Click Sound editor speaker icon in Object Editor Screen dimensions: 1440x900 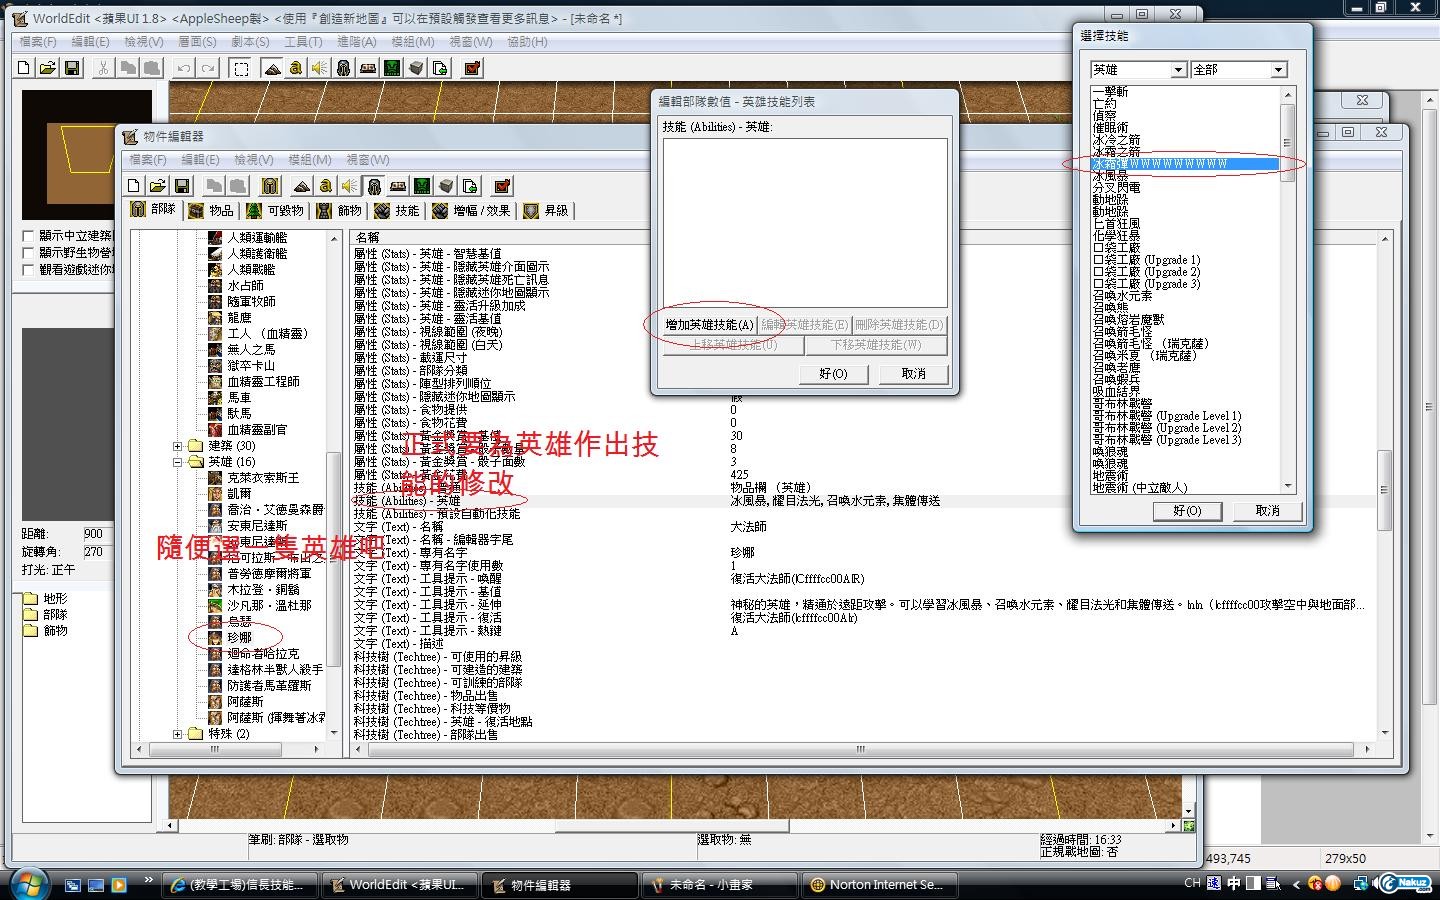349,185
